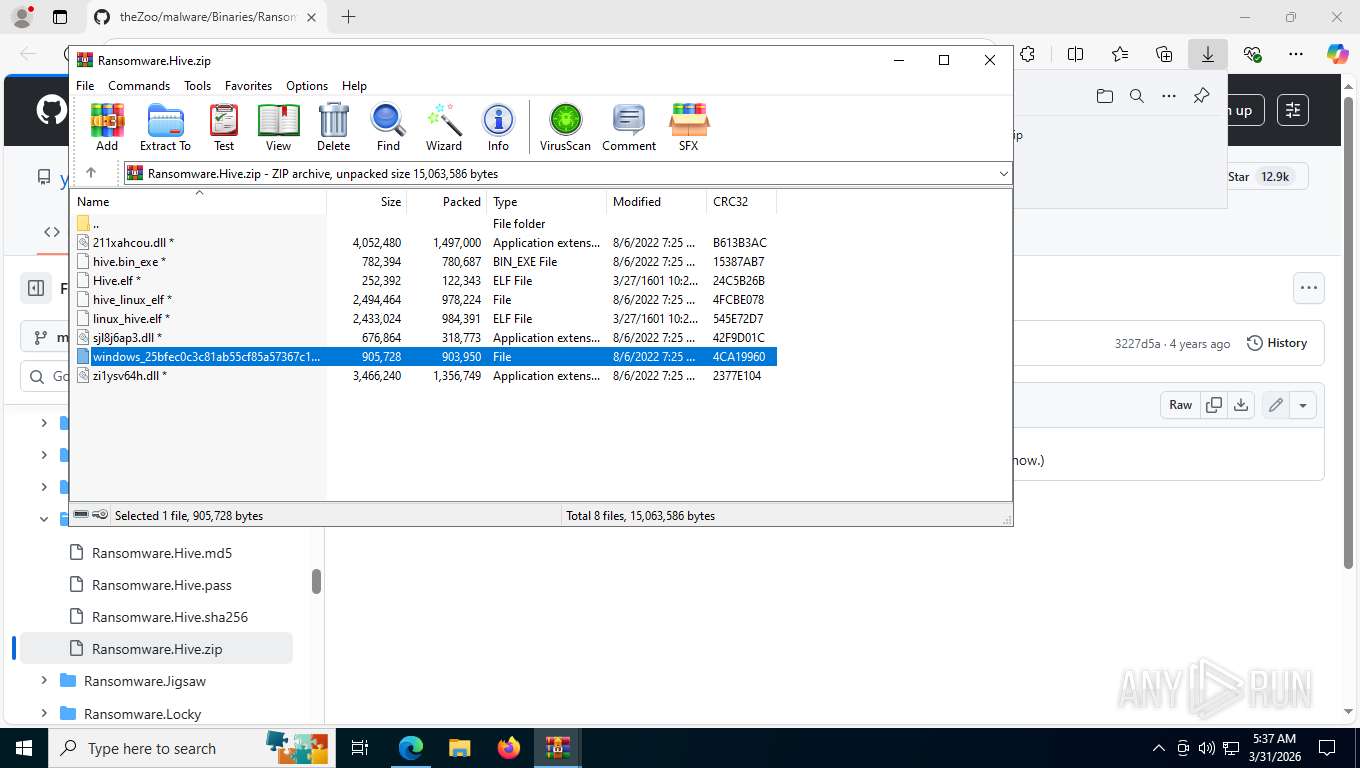Sort by Size column header
This screenshot has height=768, width=1360.
tap(366, 202)
